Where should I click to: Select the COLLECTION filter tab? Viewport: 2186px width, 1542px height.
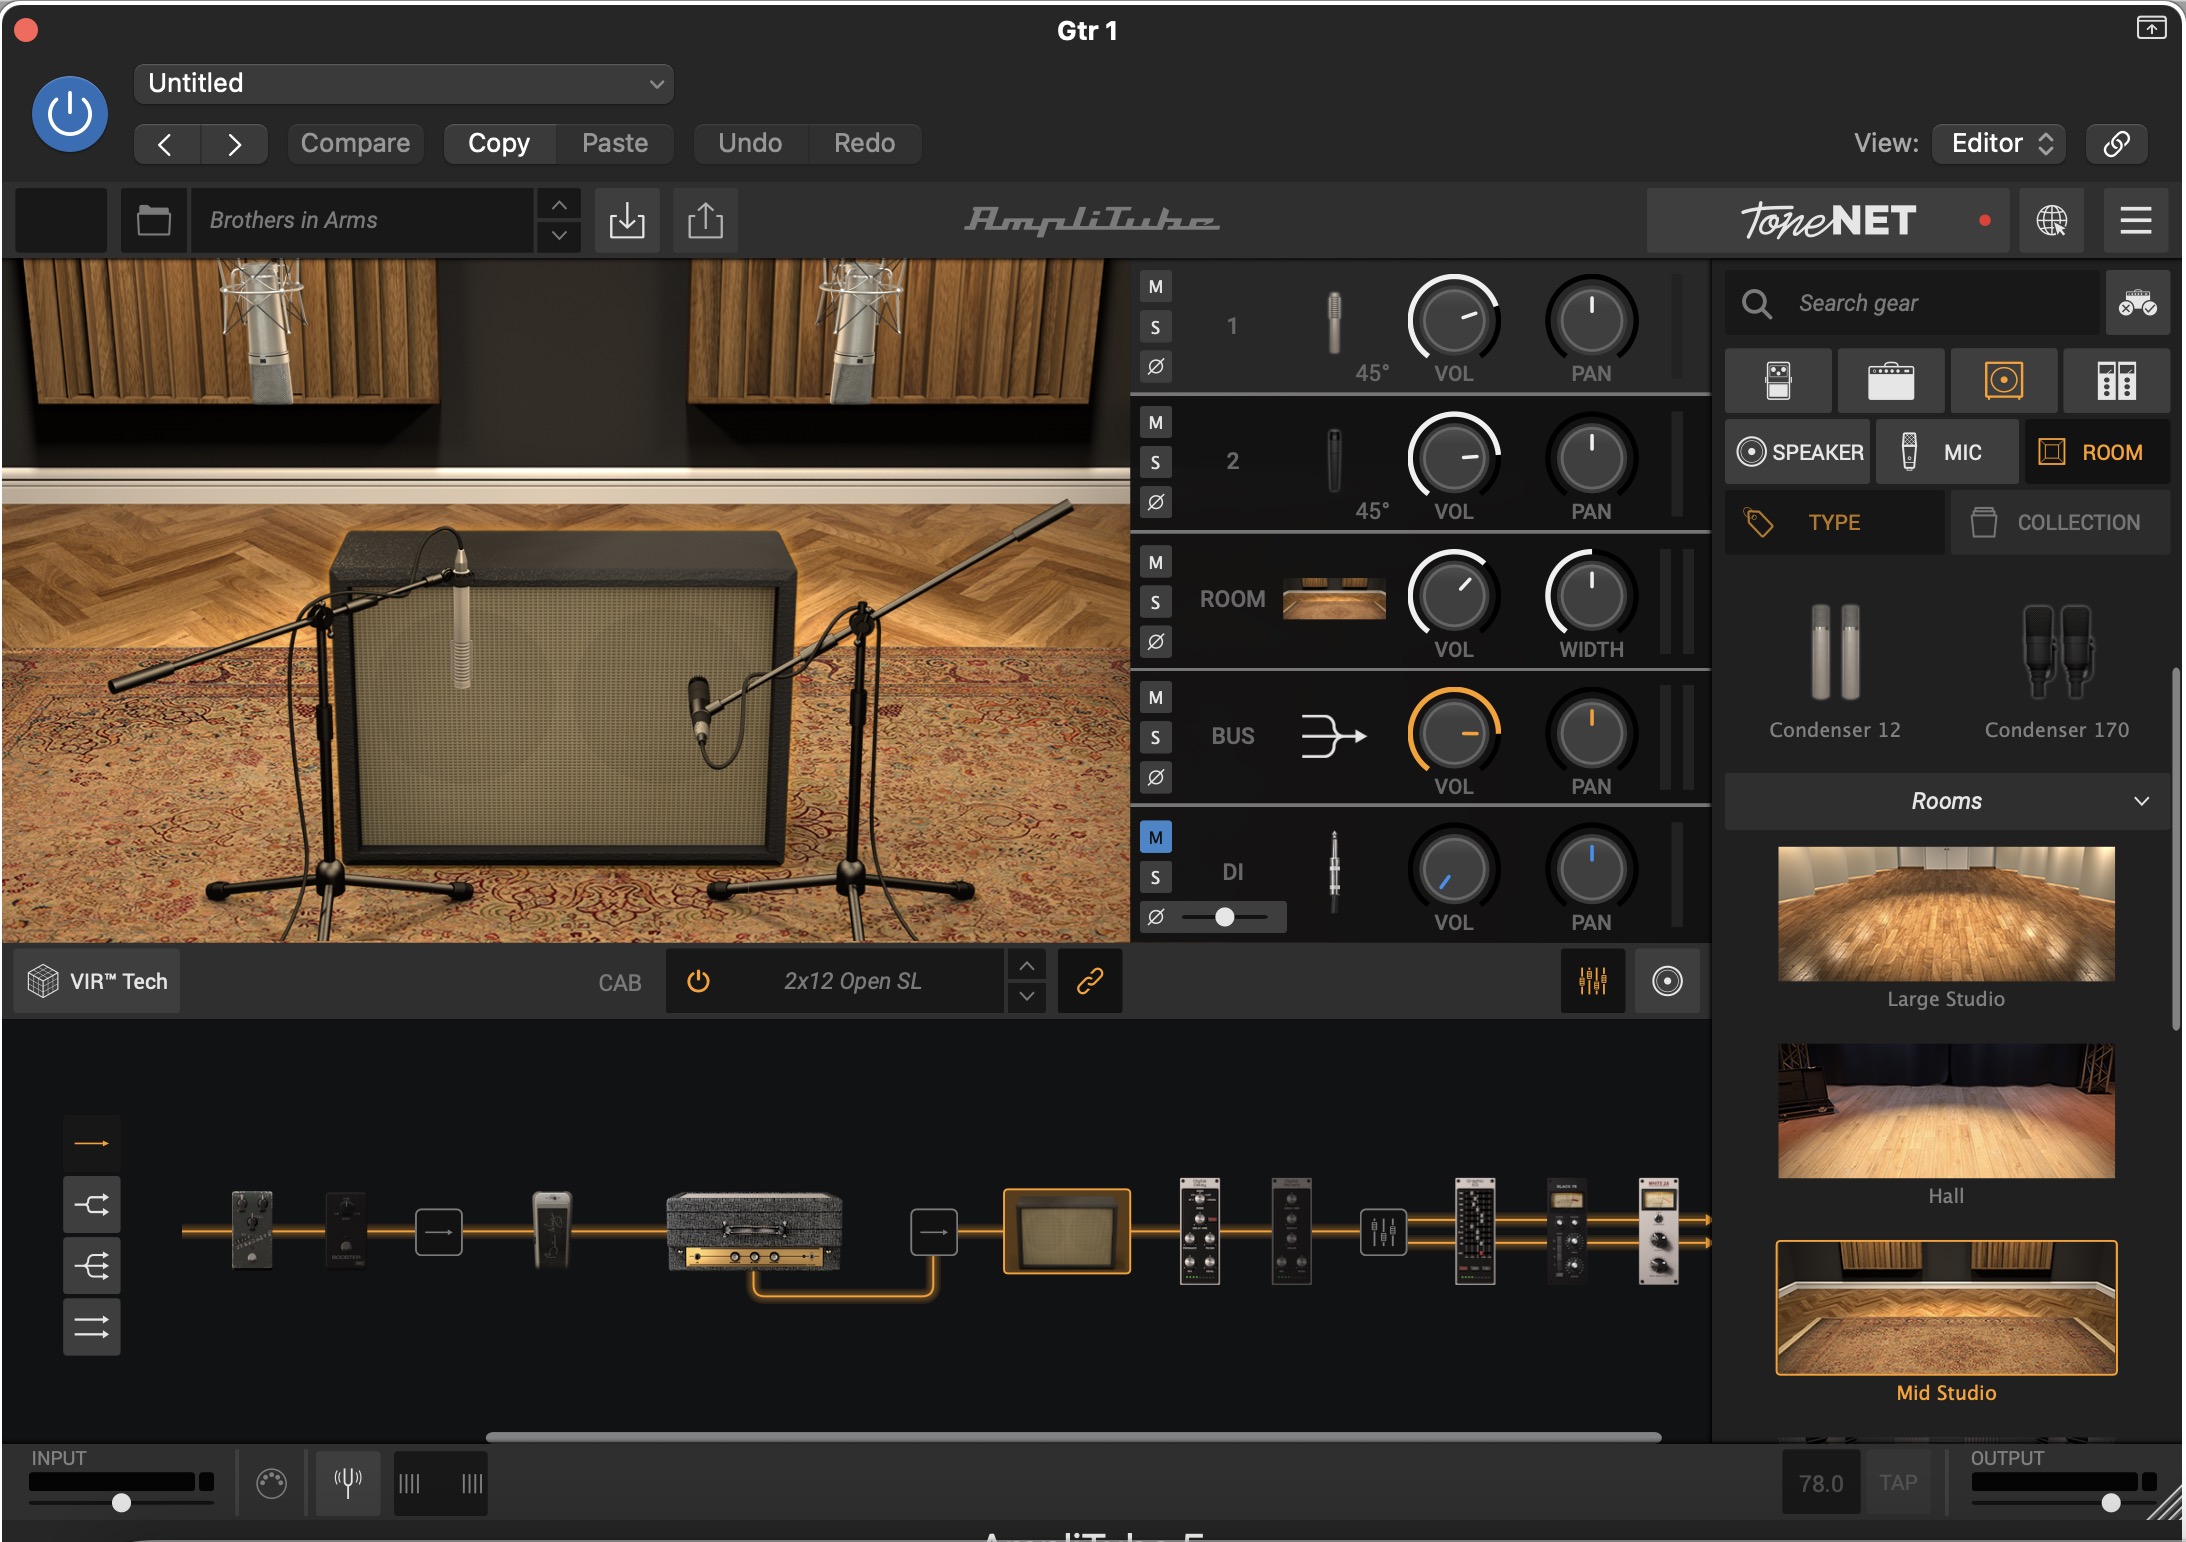click(2061, 522)
